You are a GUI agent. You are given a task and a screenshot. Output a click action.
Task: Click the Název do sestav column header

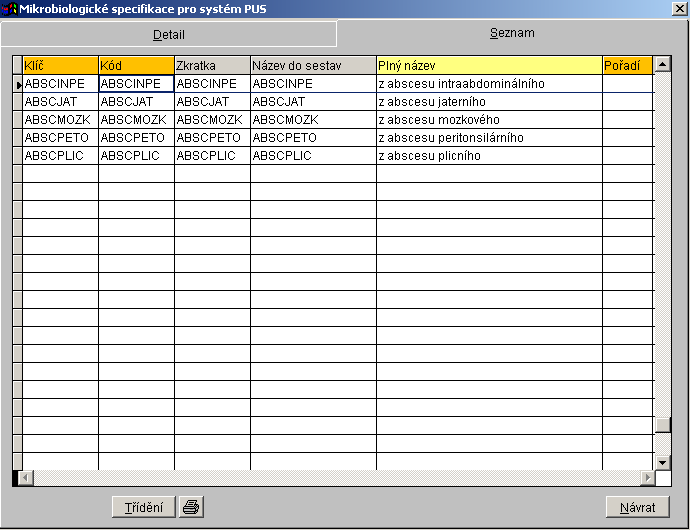click(313, 66)
